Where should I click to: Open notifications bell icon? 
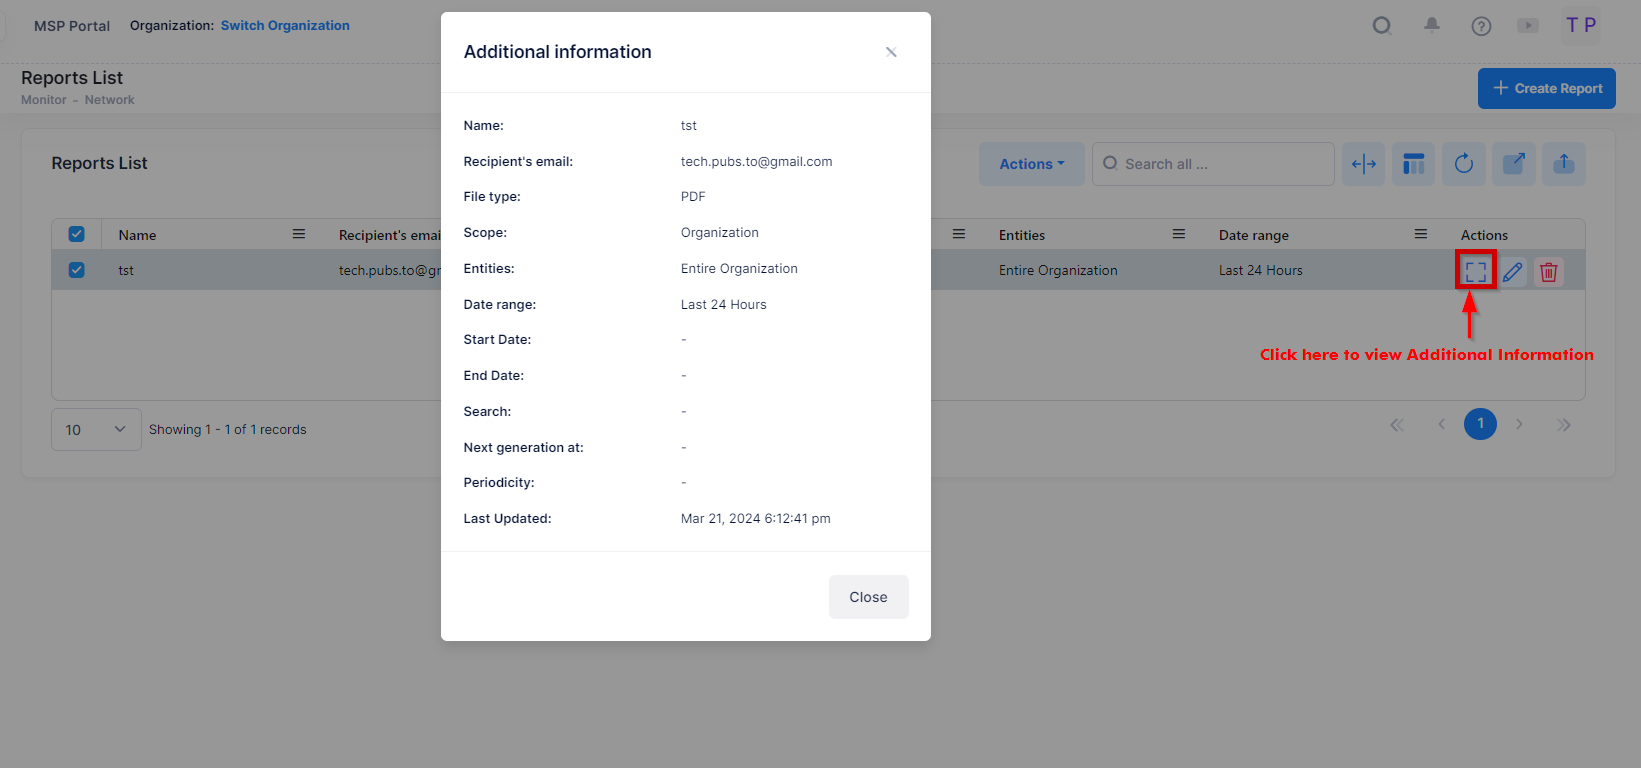(x=1432, y=26)
